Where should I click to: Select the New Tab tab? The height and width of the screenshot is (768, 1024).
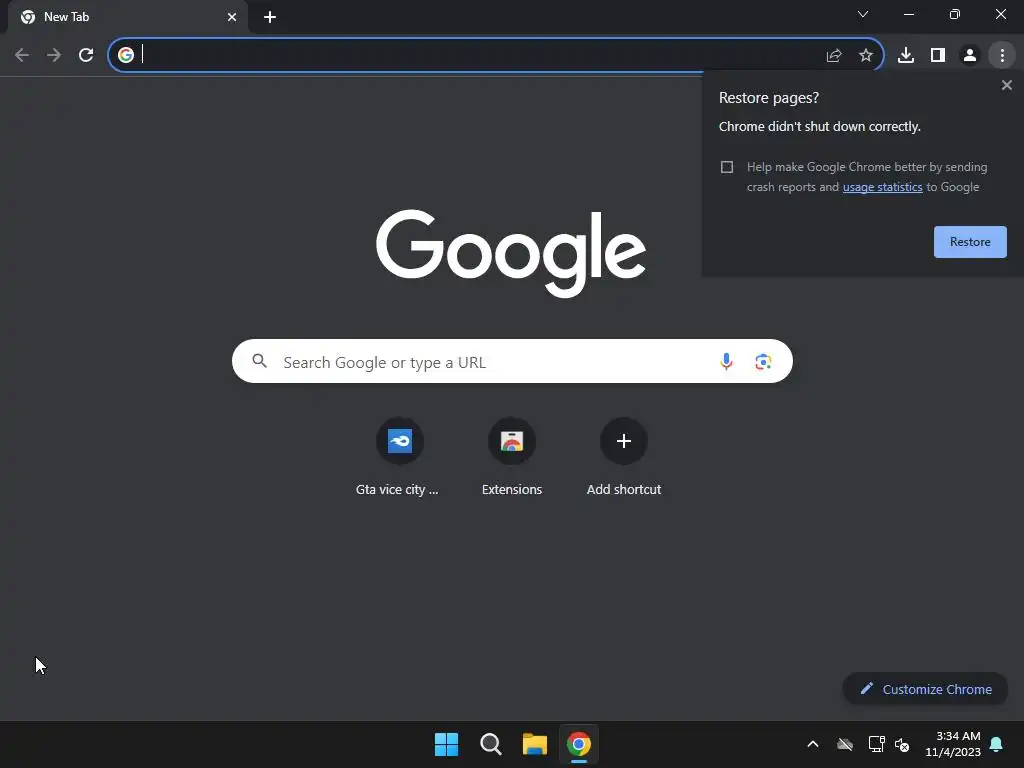coord(128,17)
